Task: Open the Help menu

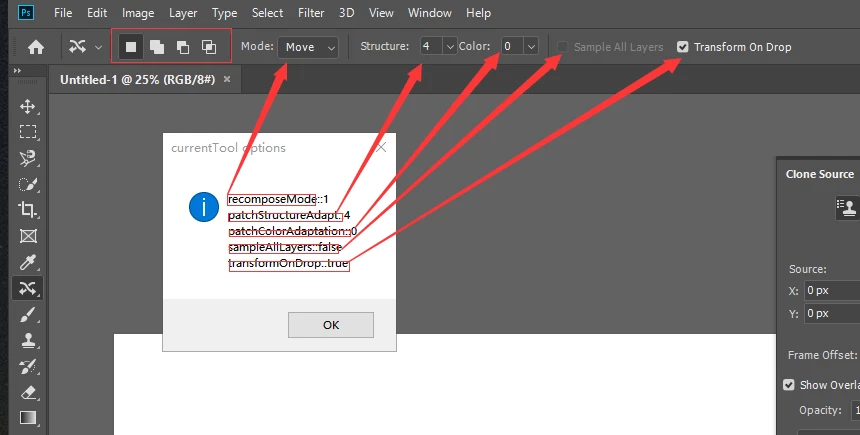Action: pyautogui.click(x=478, y=13)
